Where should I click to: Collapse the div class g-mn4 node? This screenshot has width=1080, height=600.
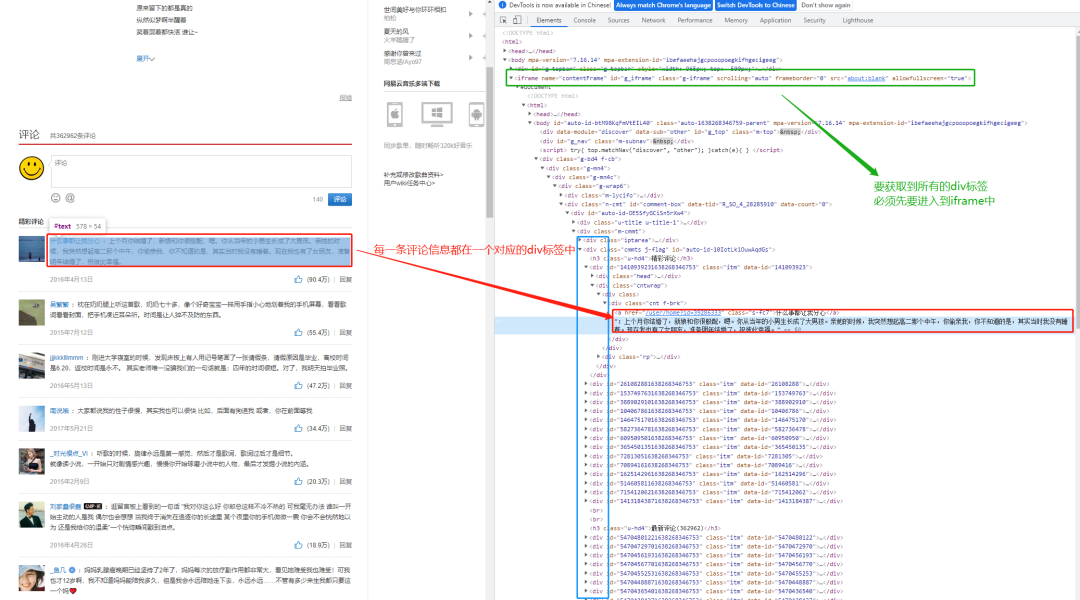[x=542, y=167]
